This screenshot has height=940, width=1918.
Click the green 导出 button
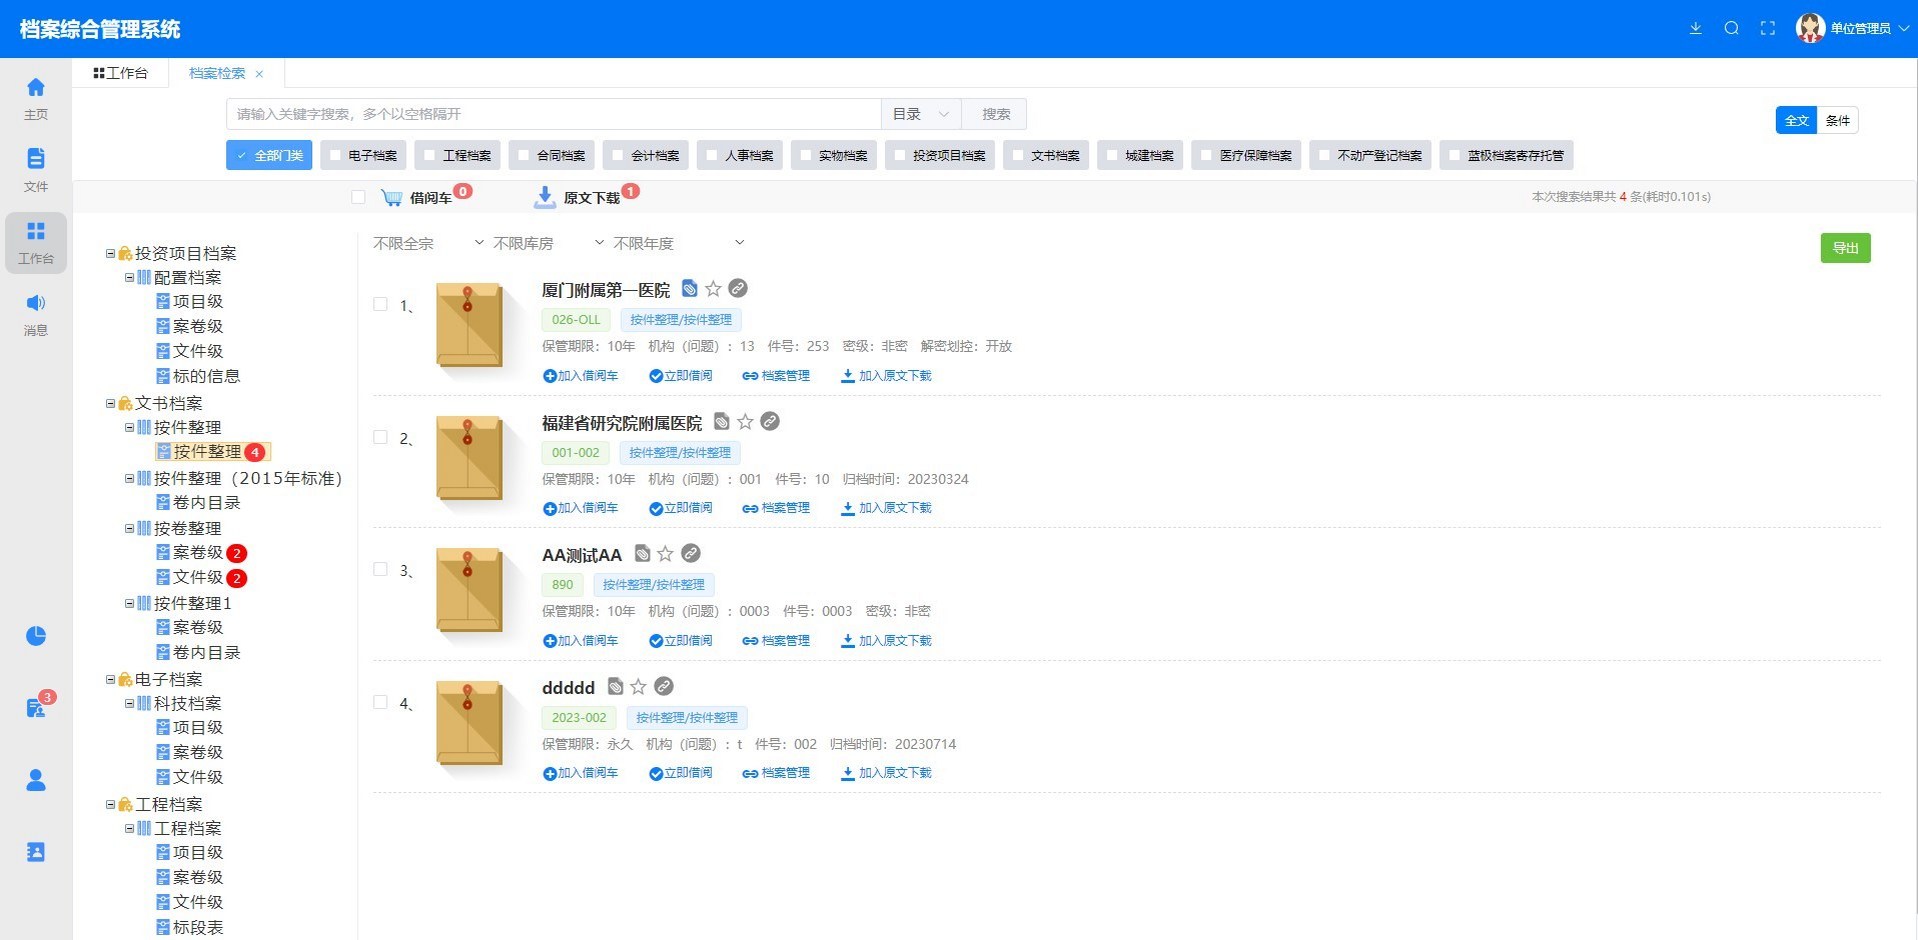pyautogui.click(x=1845, y=248)
